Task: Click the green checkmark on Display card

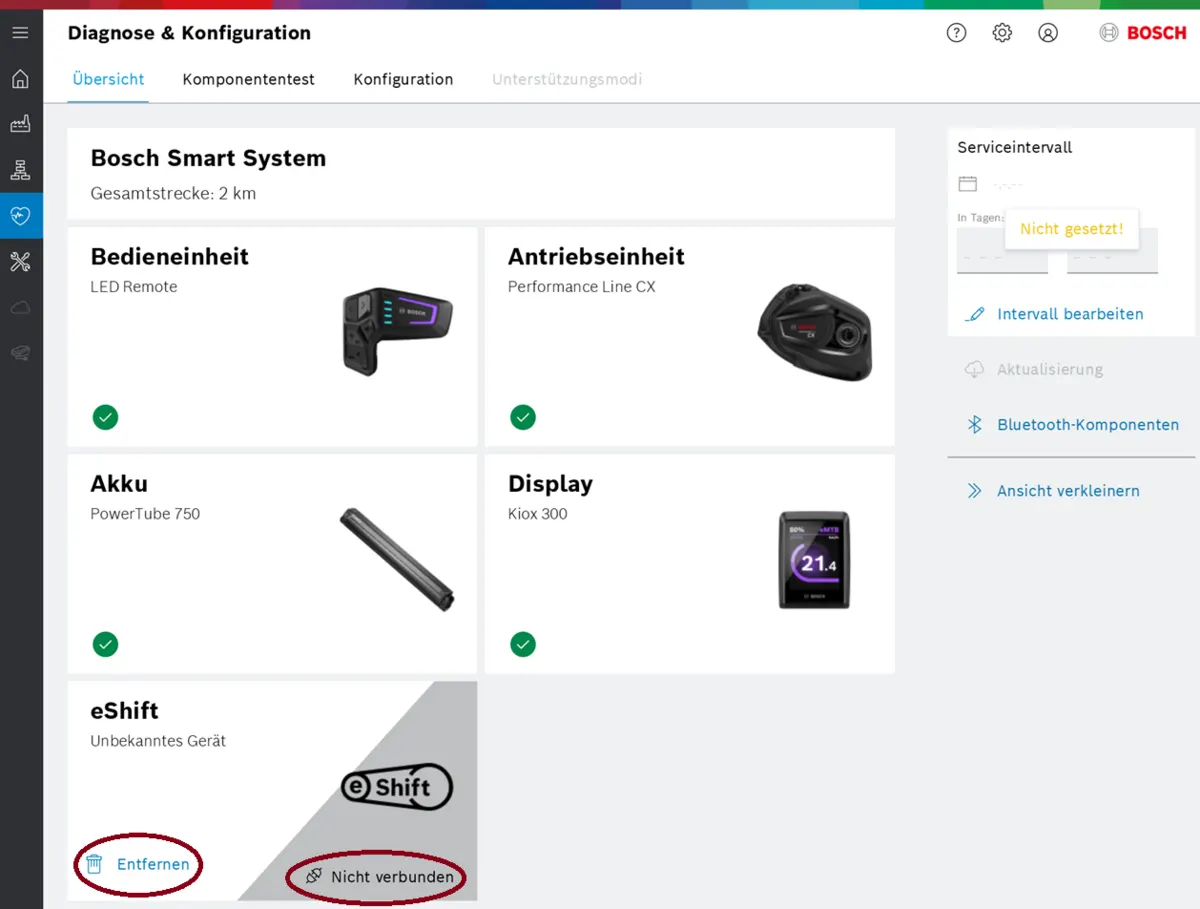Action: coord(522,644)
